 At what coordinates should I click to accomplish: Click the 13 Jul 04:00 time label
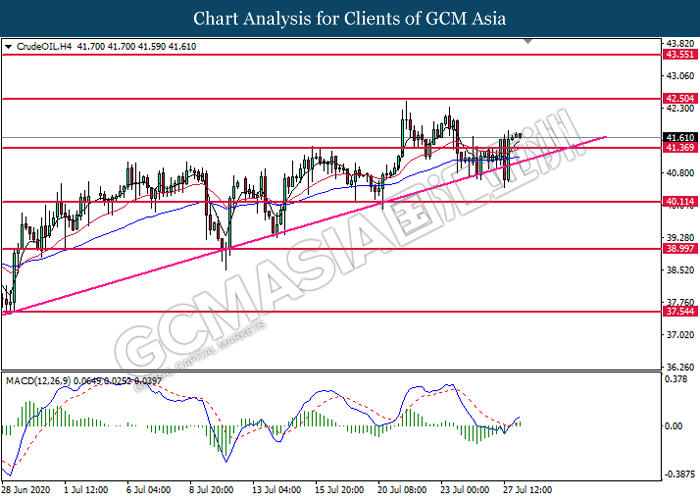[276, 490]
